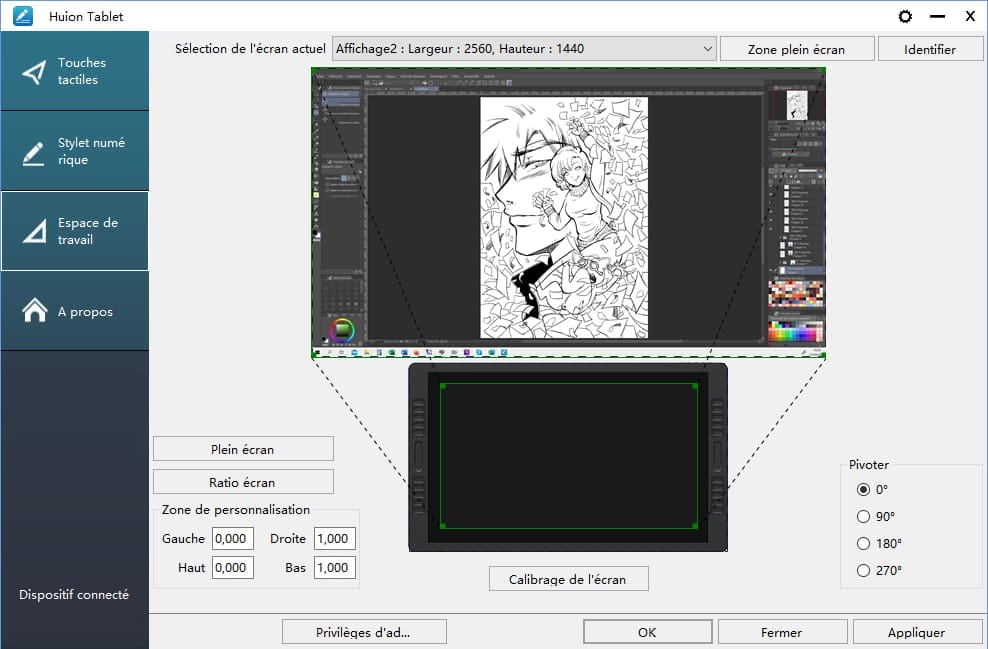Click the Privilèges d'ad... button
Viewport: 988px width, 649px height.
(364, 632)
